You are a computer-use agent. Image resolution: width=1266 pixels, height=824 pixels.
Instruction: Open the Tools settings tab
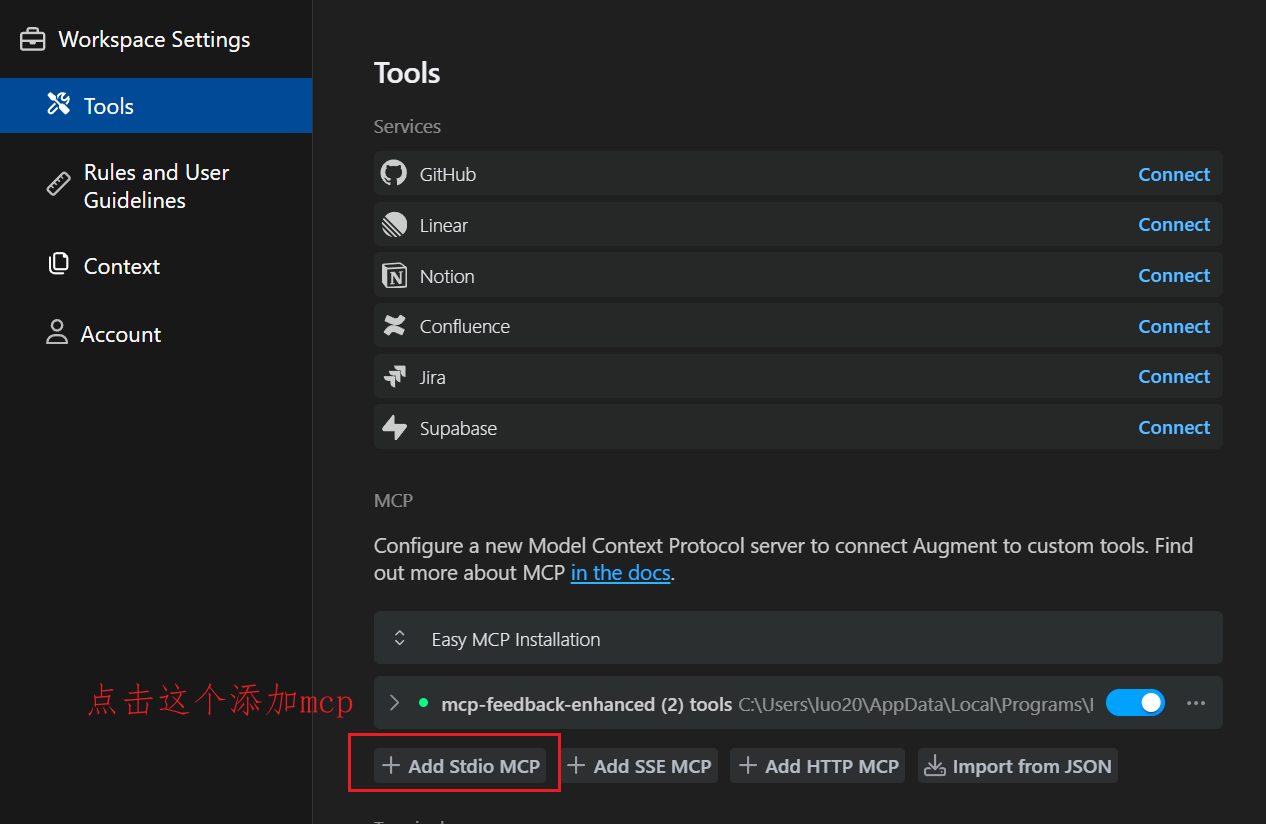point(156,105)
